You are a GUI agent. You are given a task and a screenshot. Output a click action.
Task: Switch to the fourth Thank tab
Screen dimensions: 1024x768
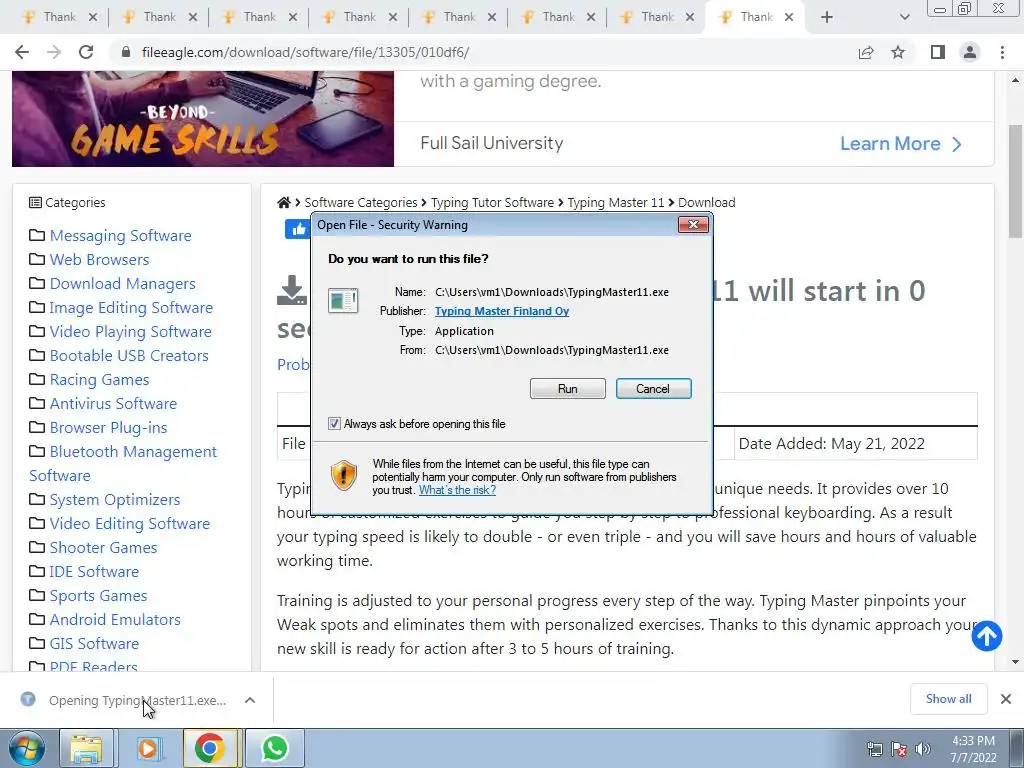[x=359, y=17]
